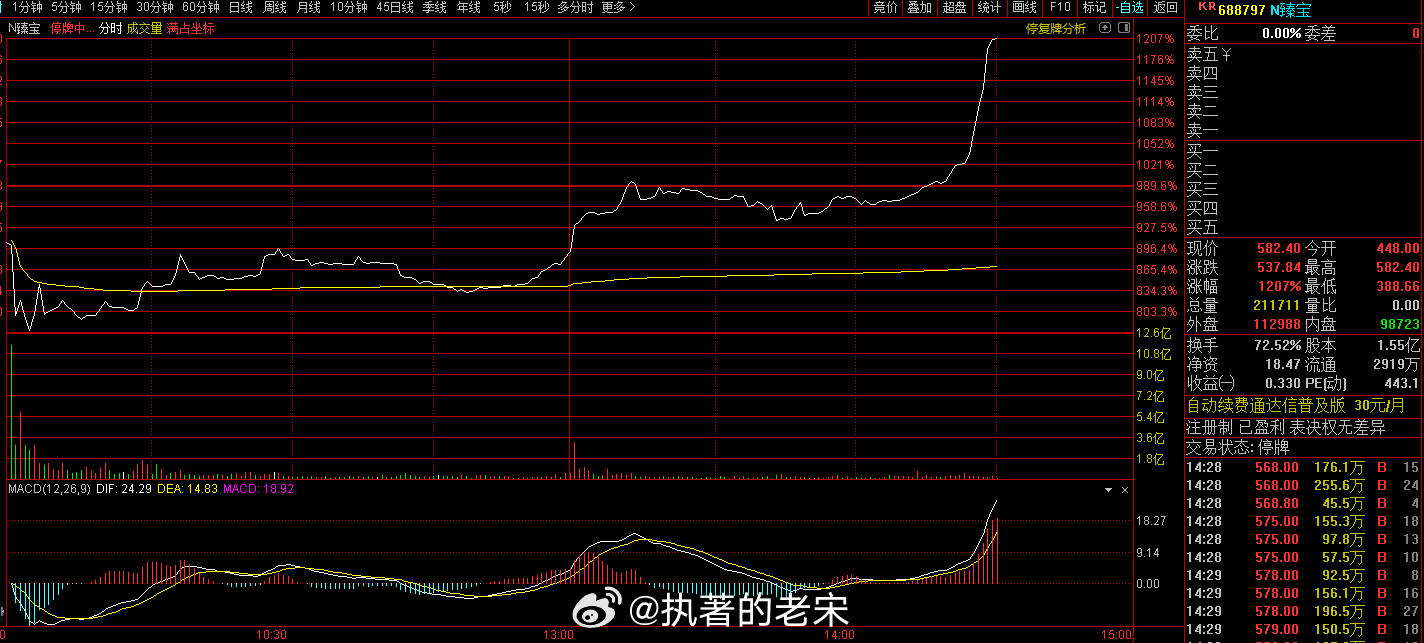Click the 停牌中... status label

click(x=72, y=29)
